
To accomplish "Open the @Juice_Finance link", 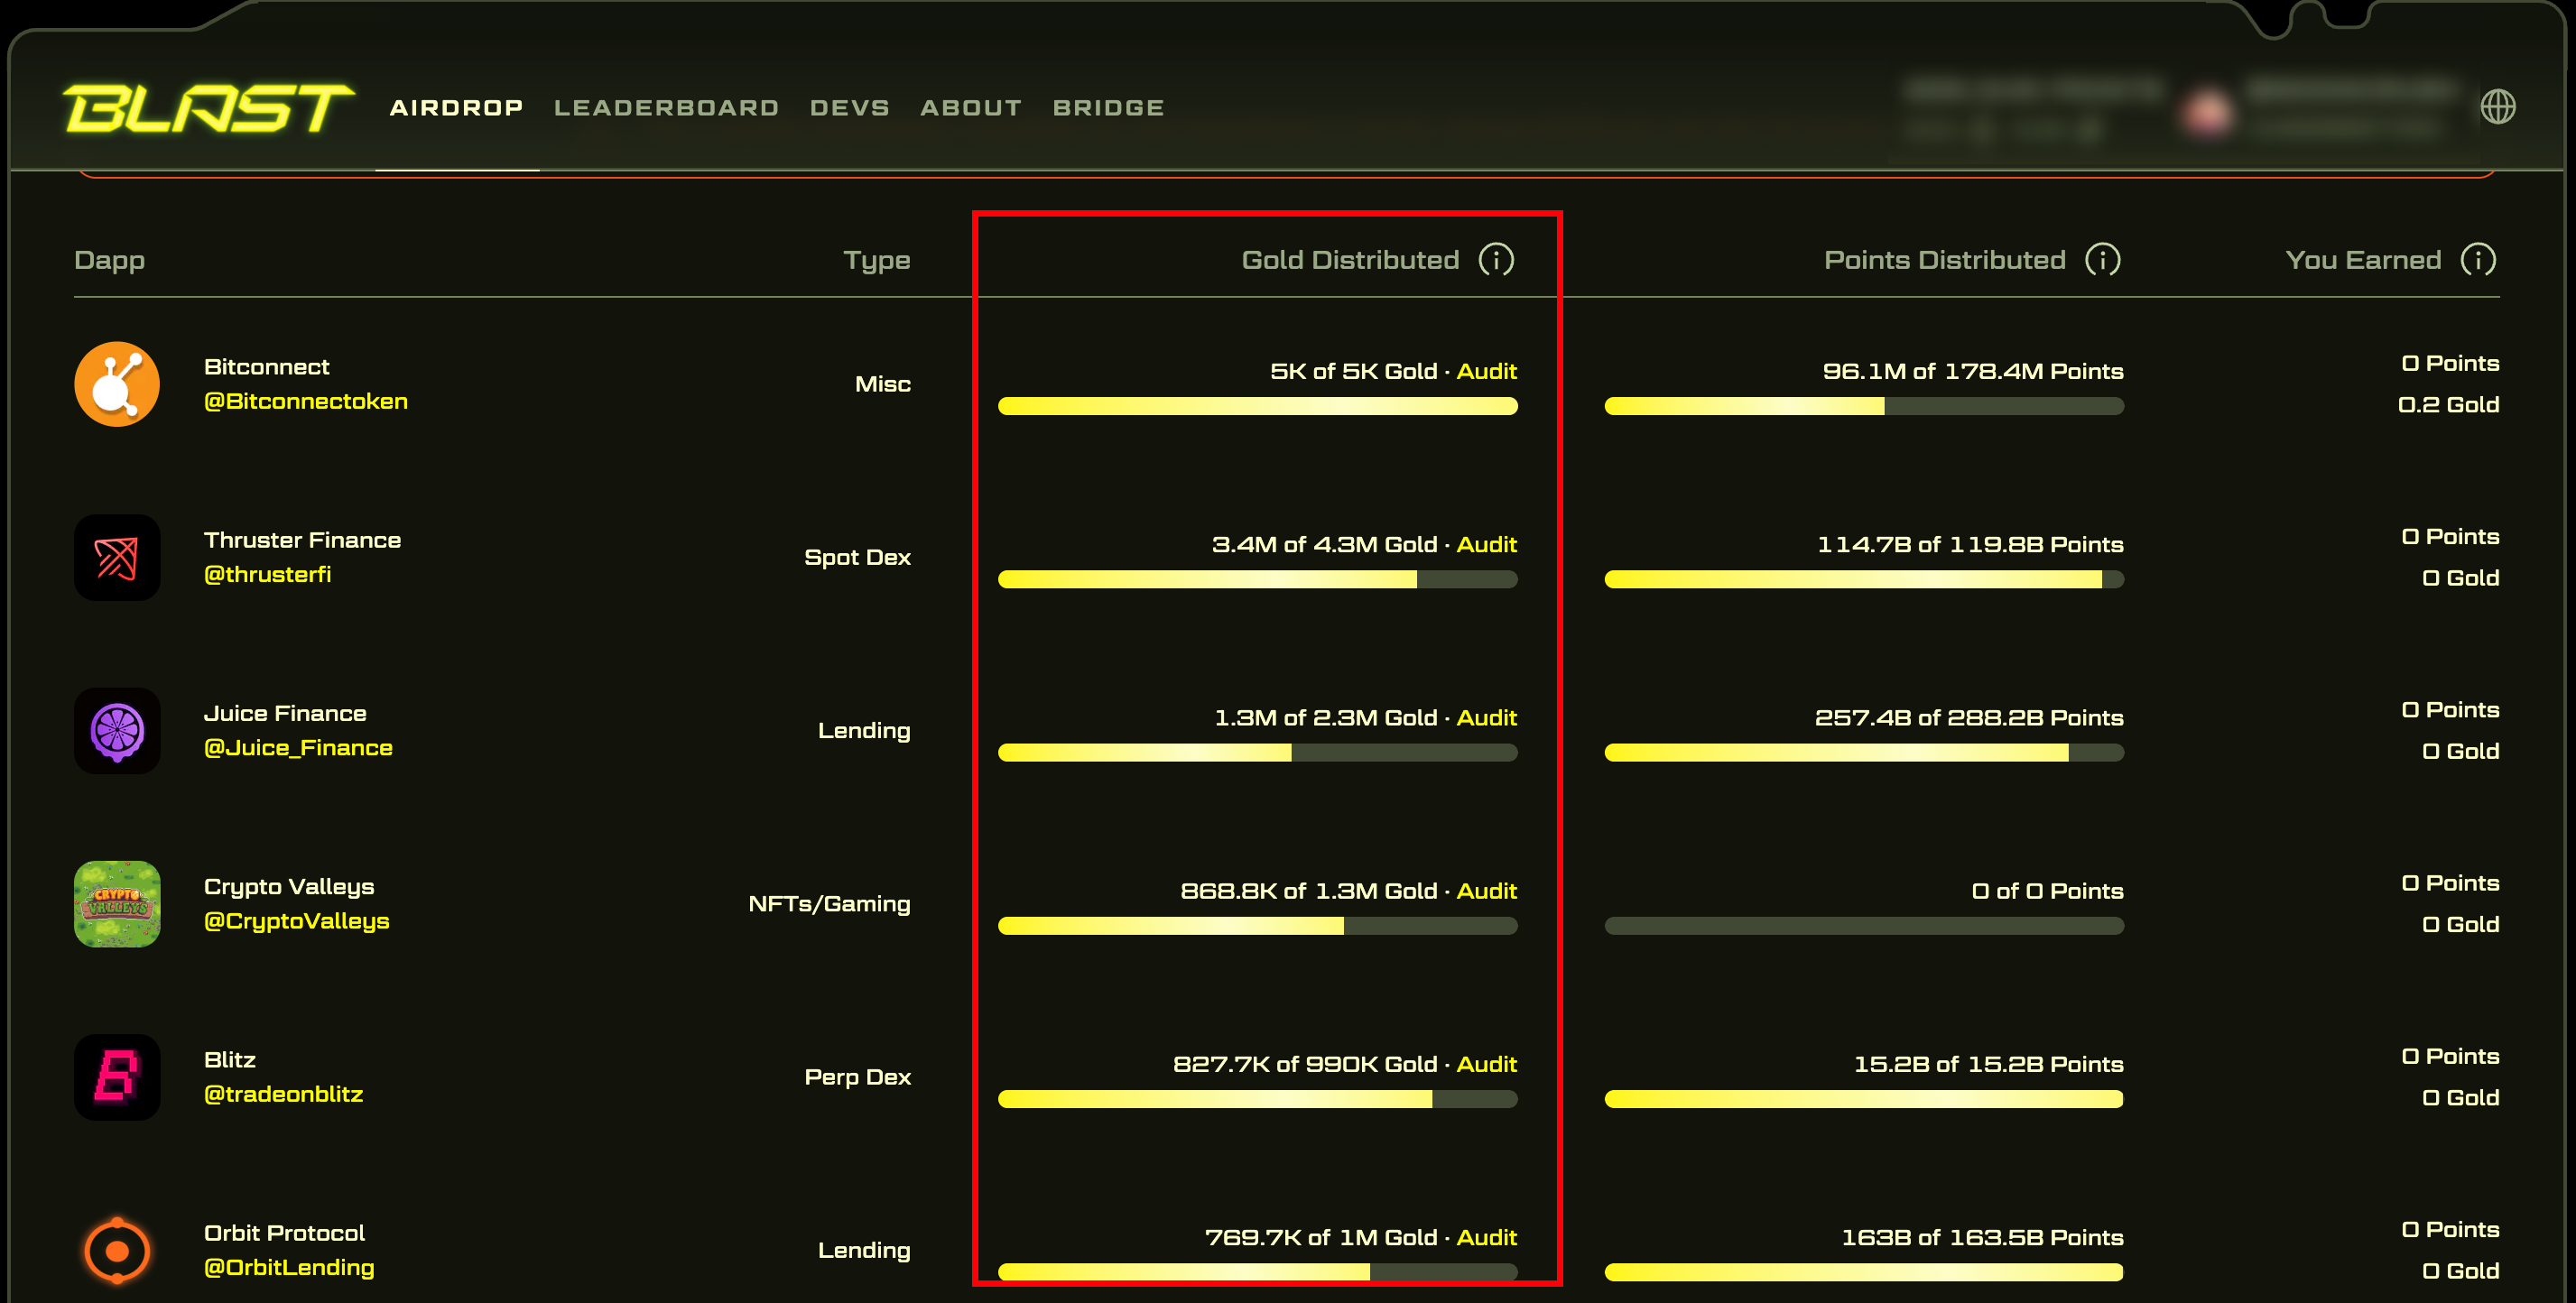I will point(298,748).
